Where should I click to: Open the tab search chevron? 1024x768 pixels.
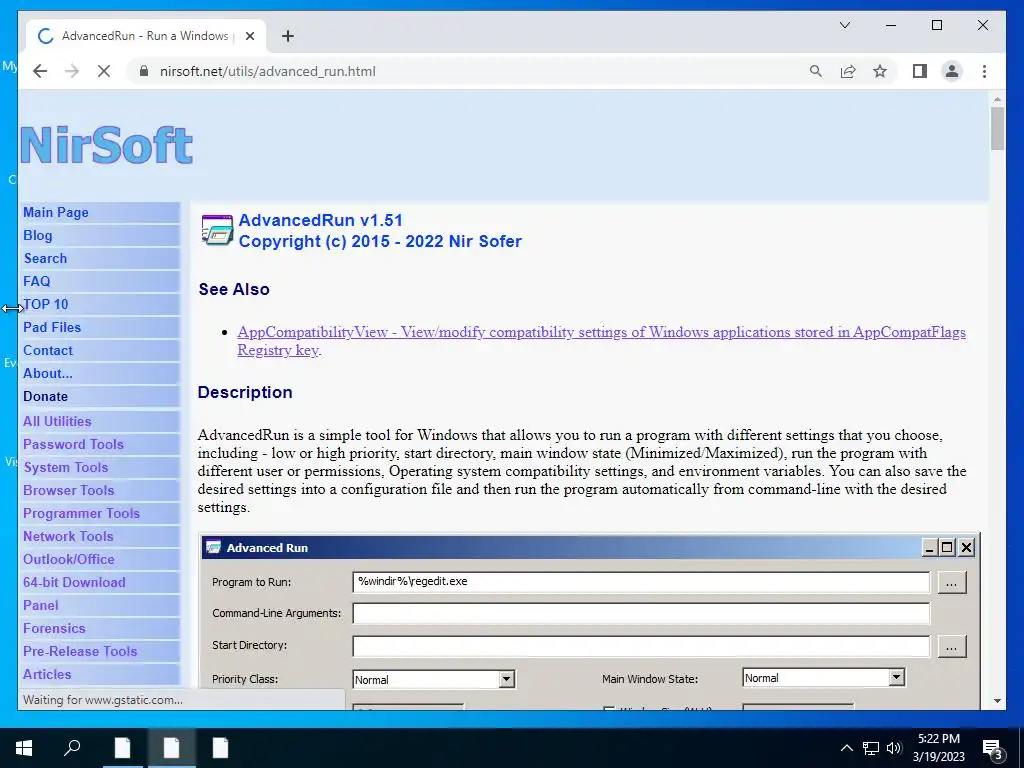tap(844, 25)
